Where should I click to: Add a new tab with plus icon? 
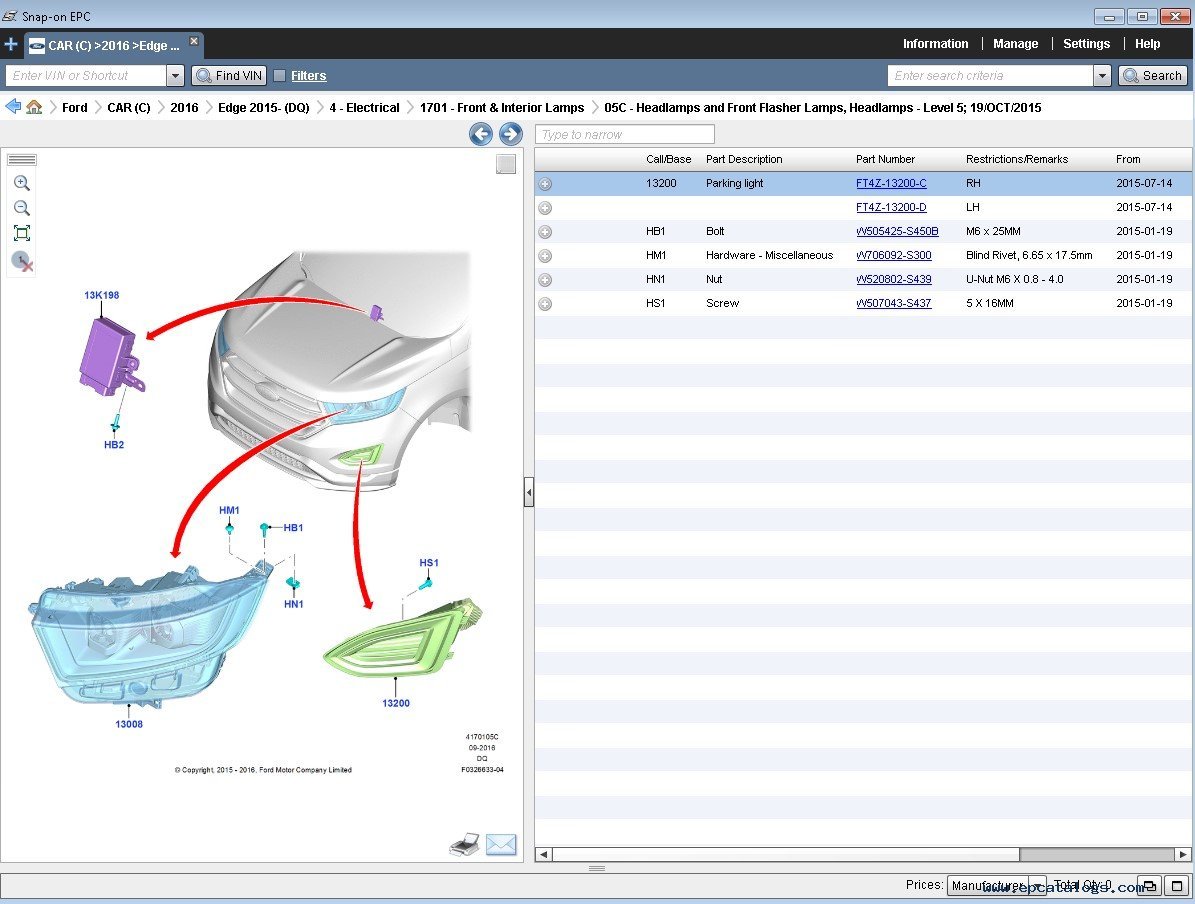tap(11, 45)
